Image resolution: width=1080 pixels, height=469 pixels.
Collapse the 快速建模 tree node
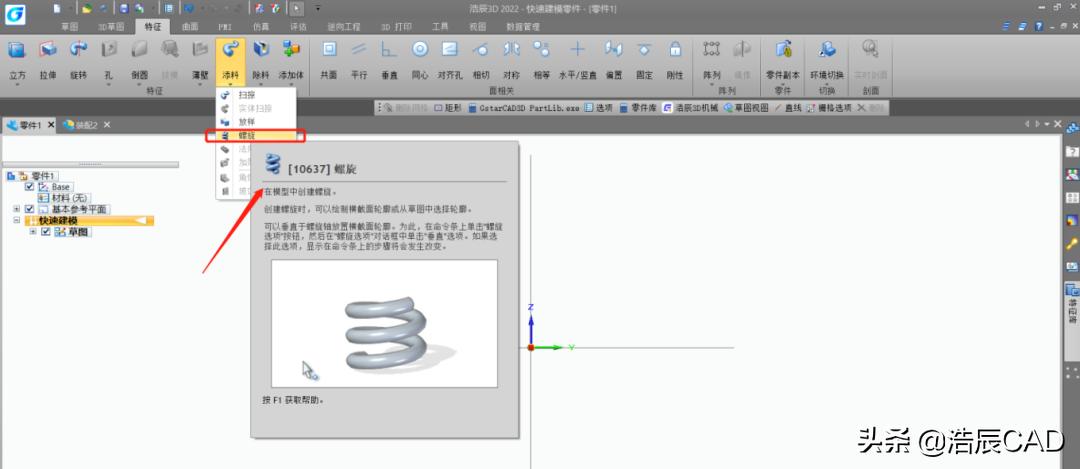tap(17, 220)
